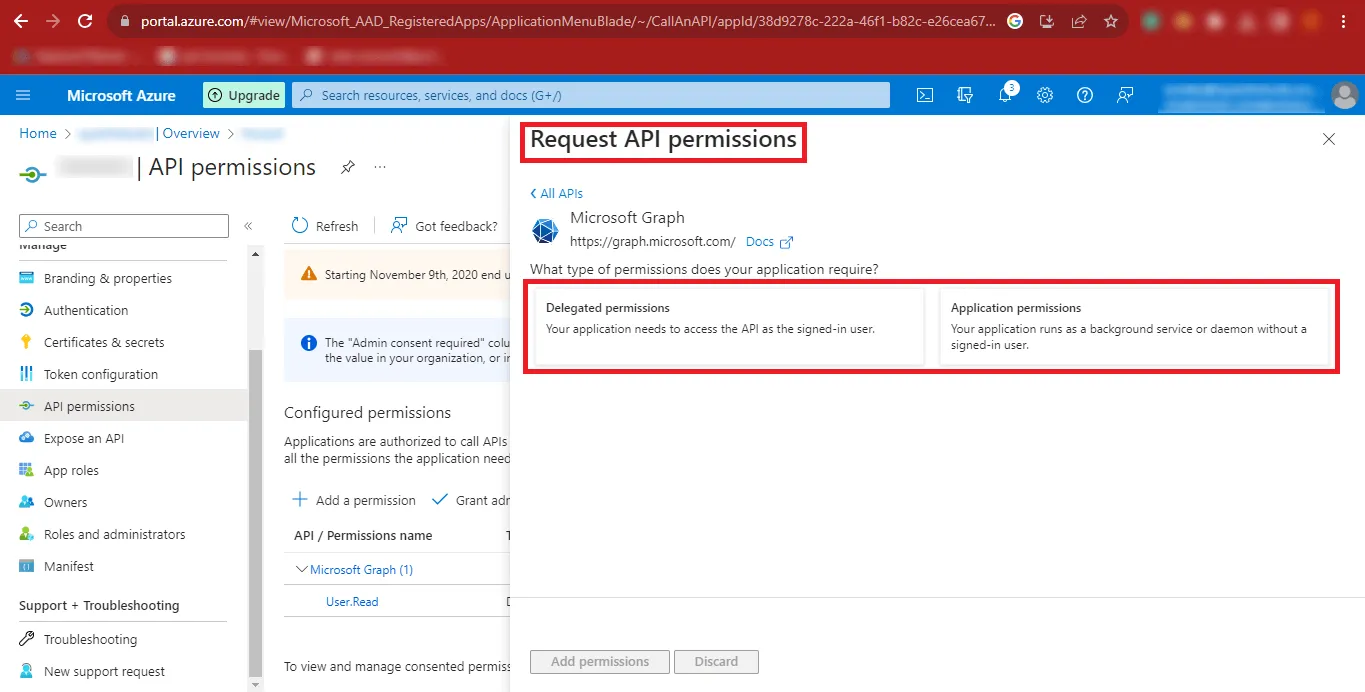Choose Application permissions card
The image size is (1365, 692).
click(1133, 327)
